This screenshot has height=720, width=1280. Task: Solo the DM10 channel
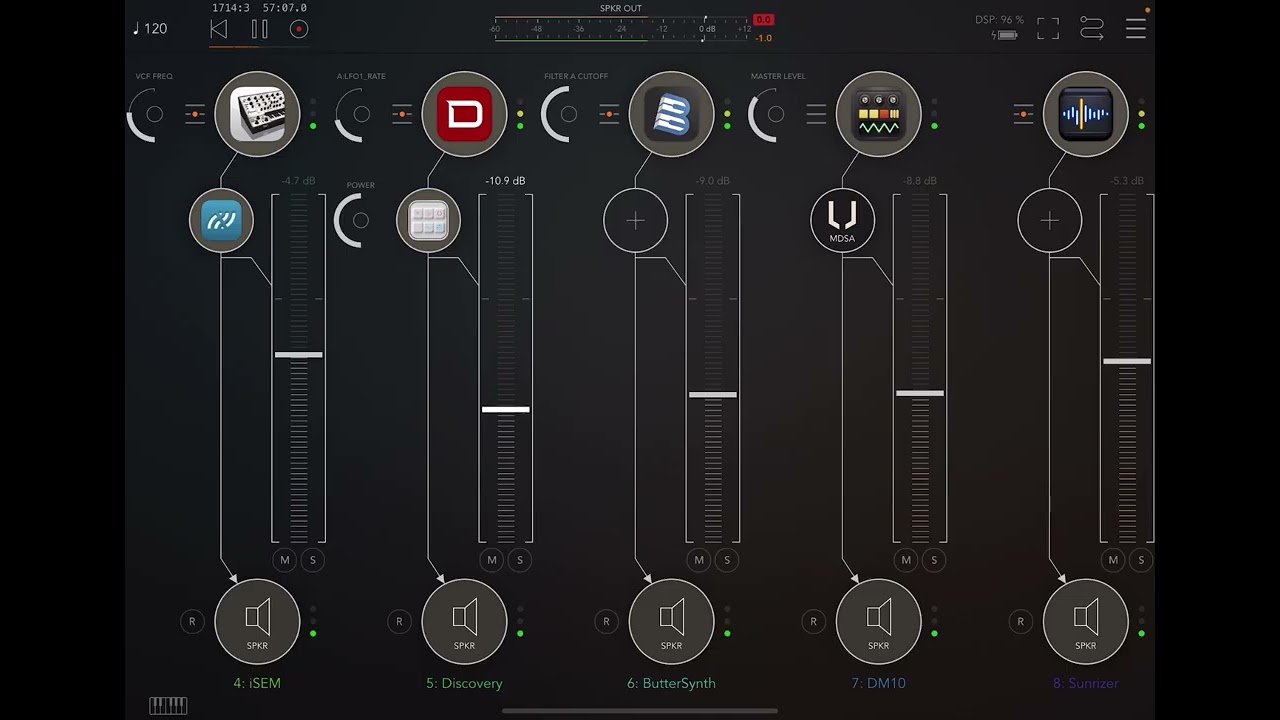[934, 560]
